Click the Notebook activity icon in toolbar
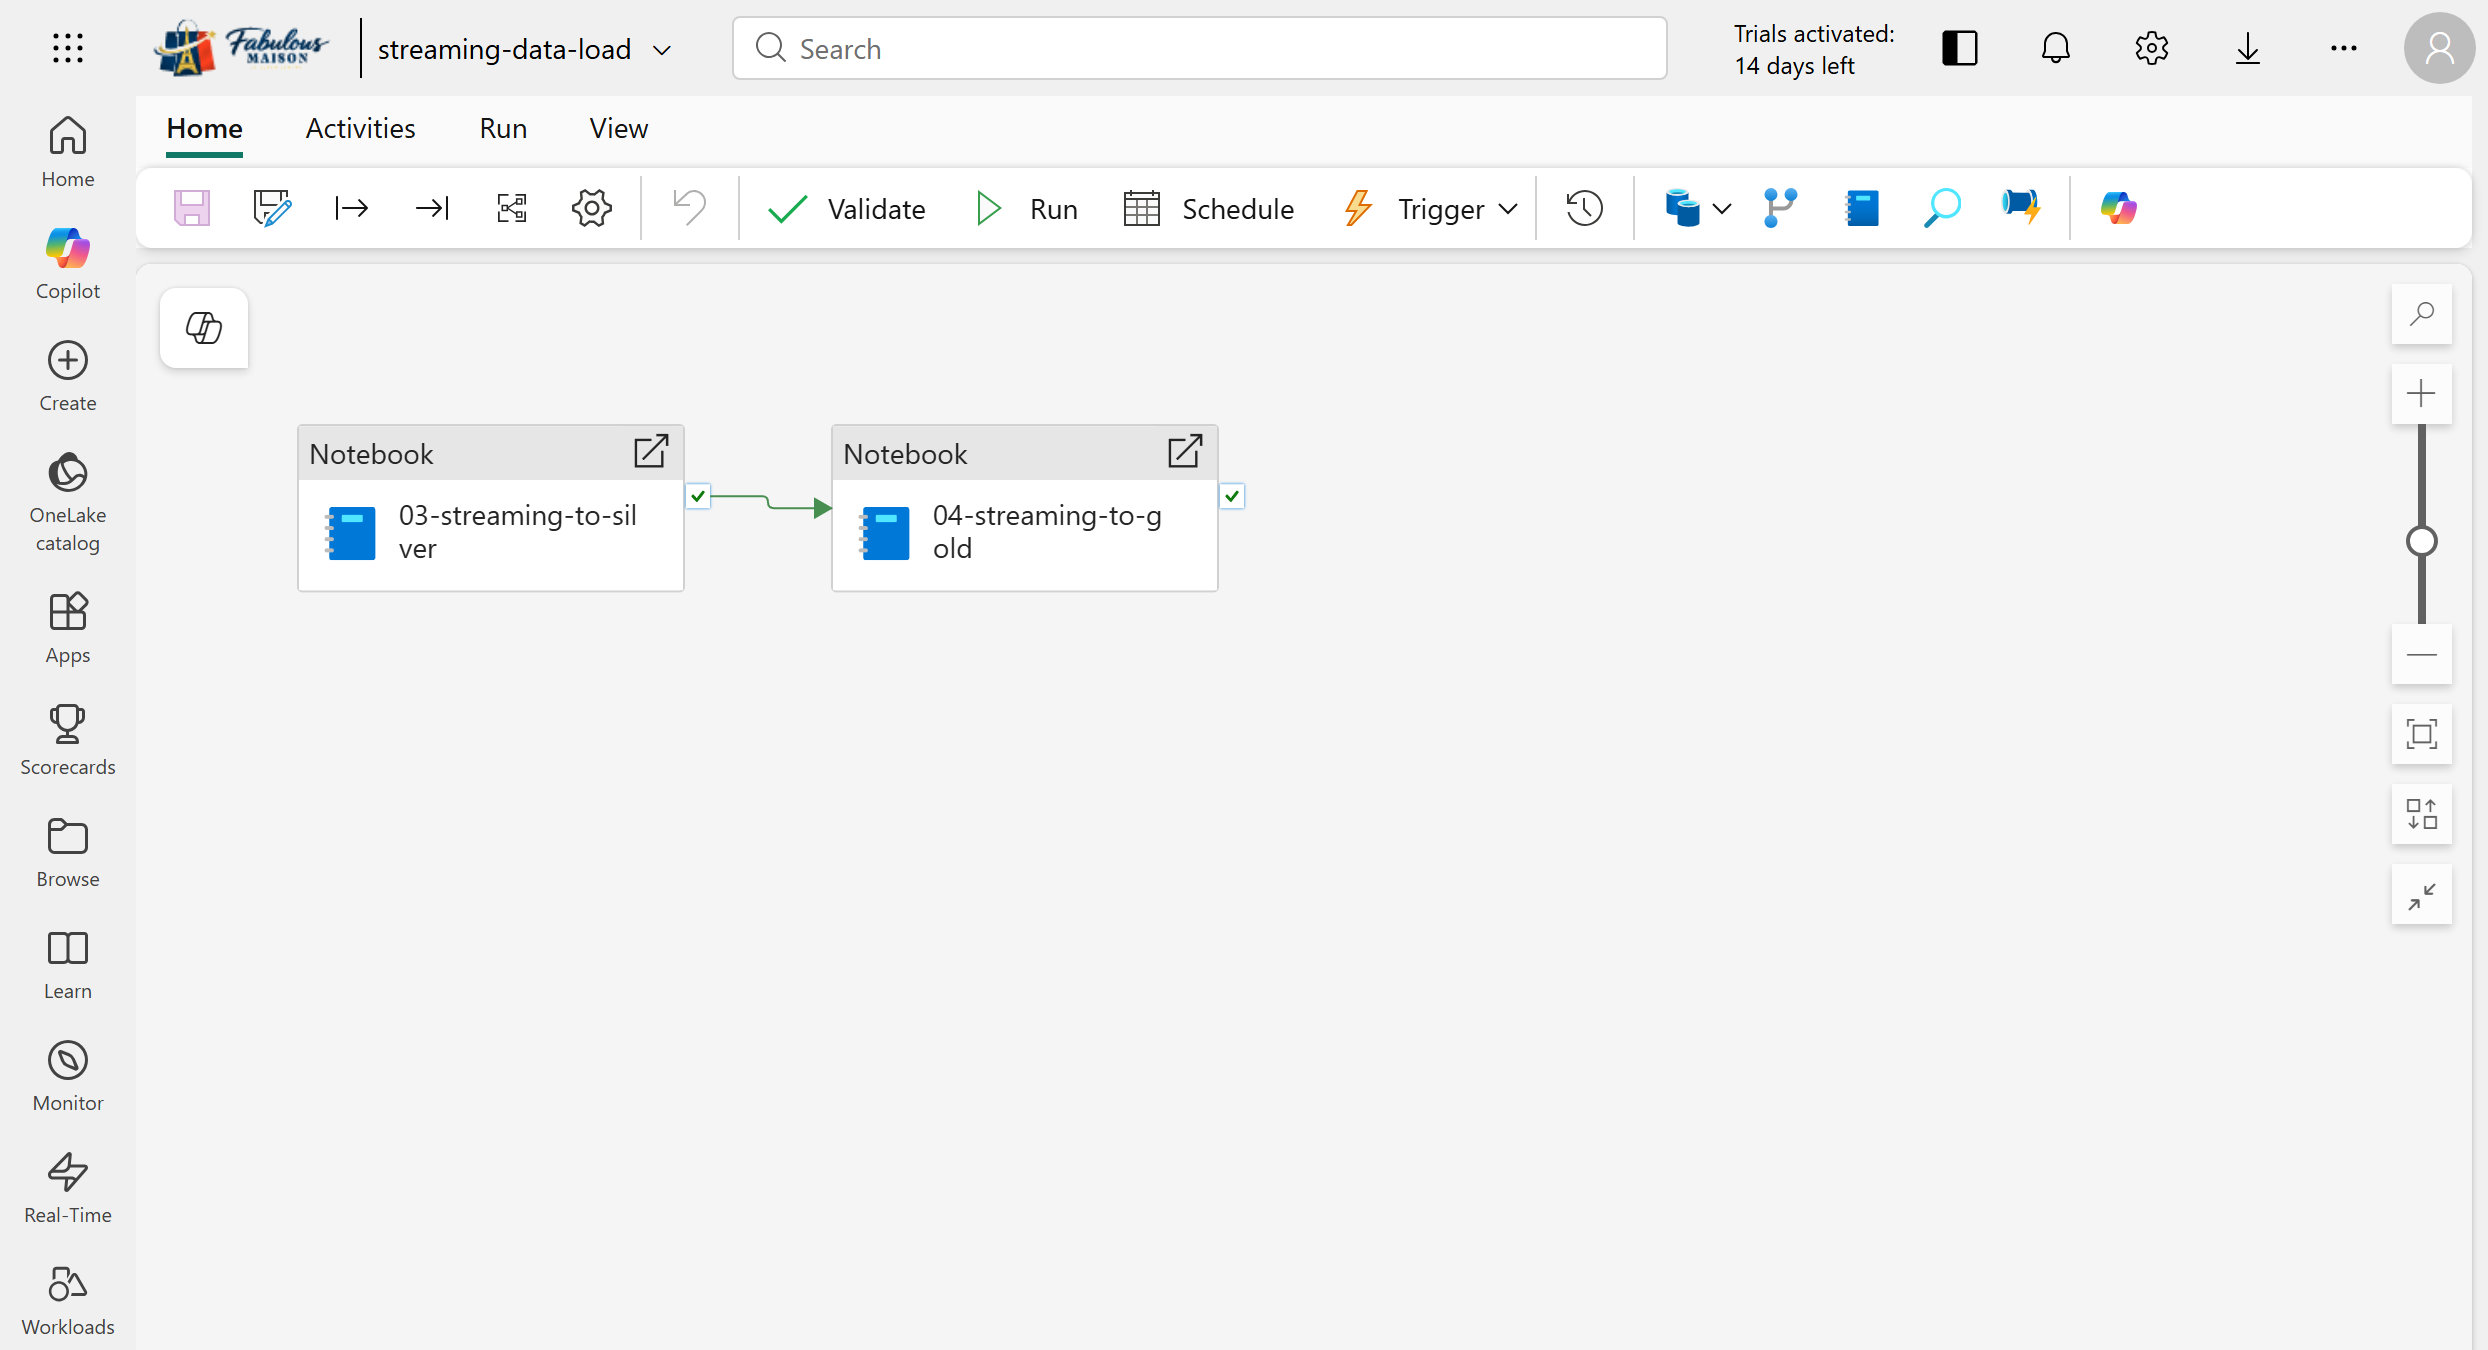 (x=1861, y=208)
